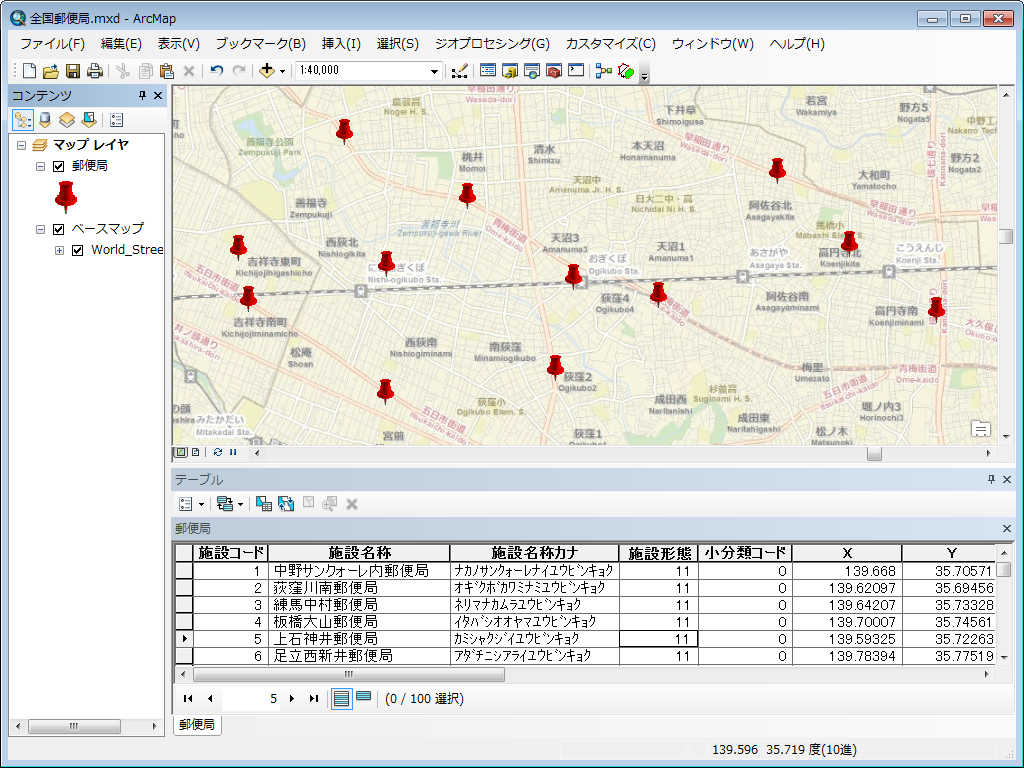1024x768 pixels.
Task: Switch to Layout View
Action: tap(195, 452)
